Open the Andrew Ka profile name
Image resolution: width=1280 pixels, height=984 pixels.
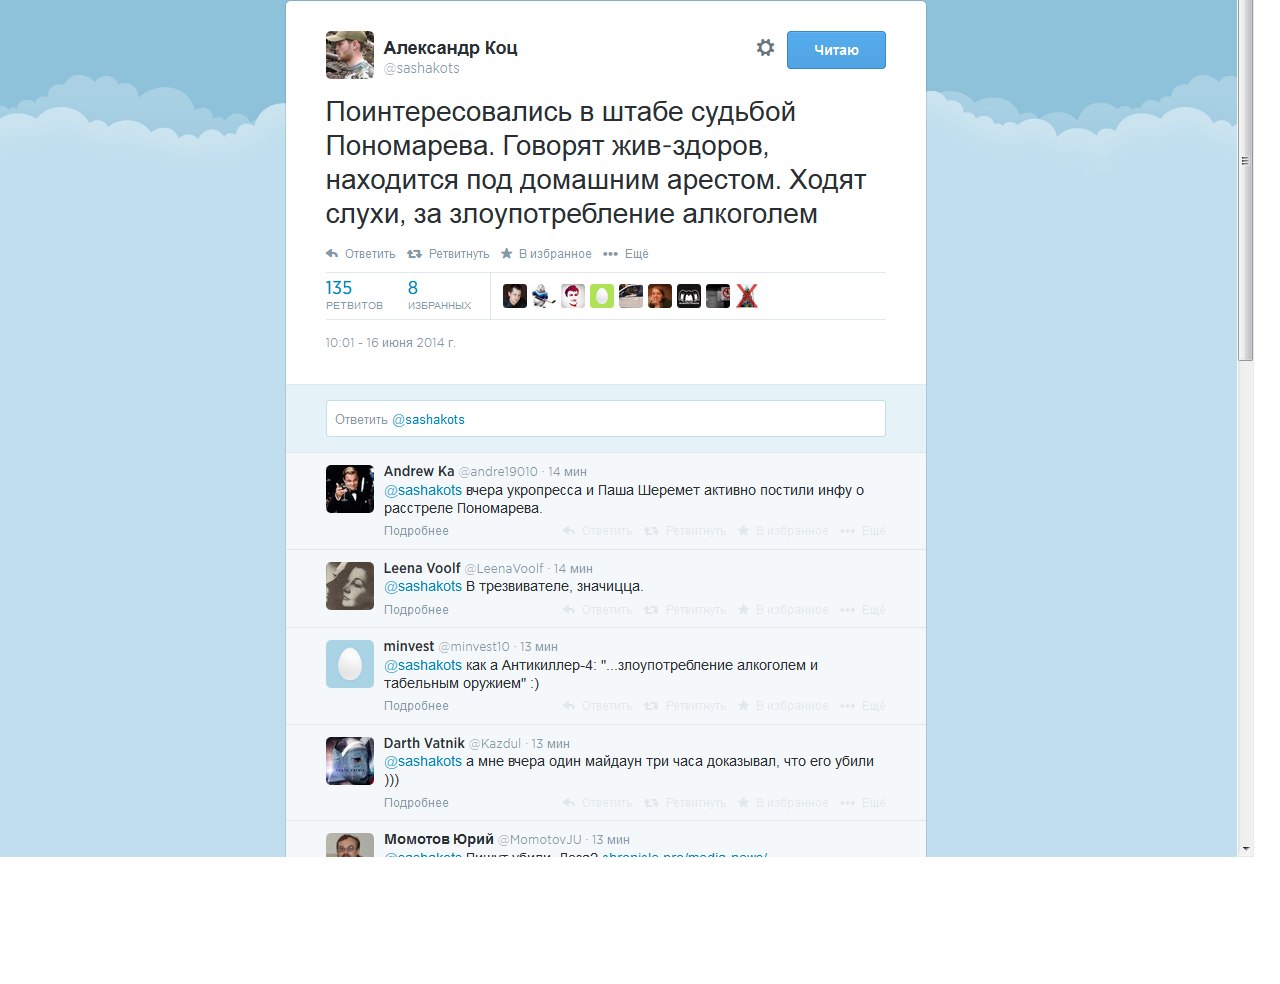(x=419, y=471)
